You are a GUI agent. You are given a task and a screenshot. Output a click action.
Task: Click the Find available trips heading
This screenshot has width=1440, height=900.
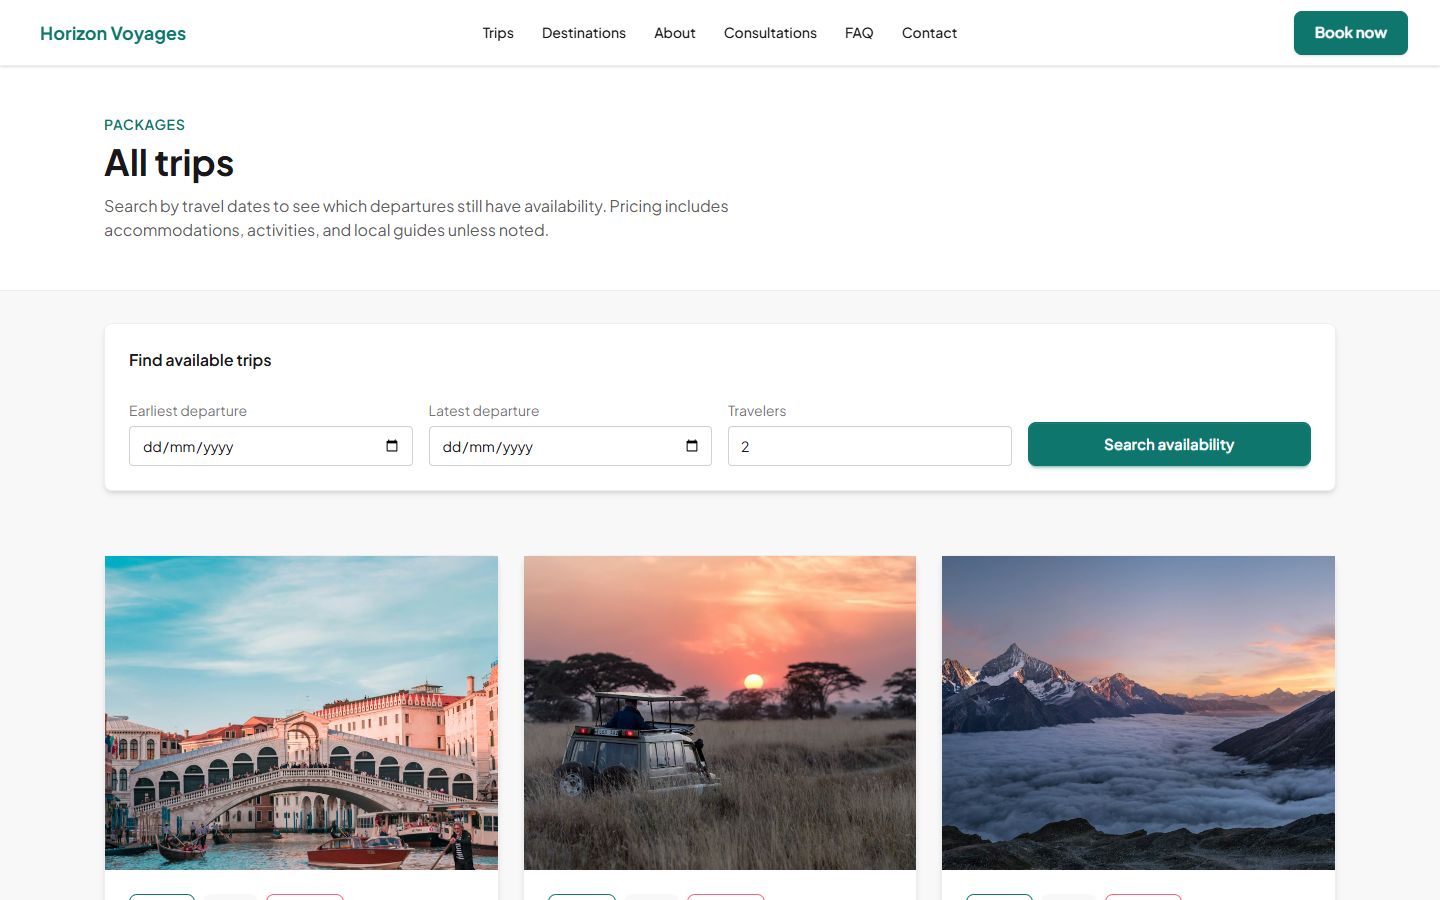[200, 360]
